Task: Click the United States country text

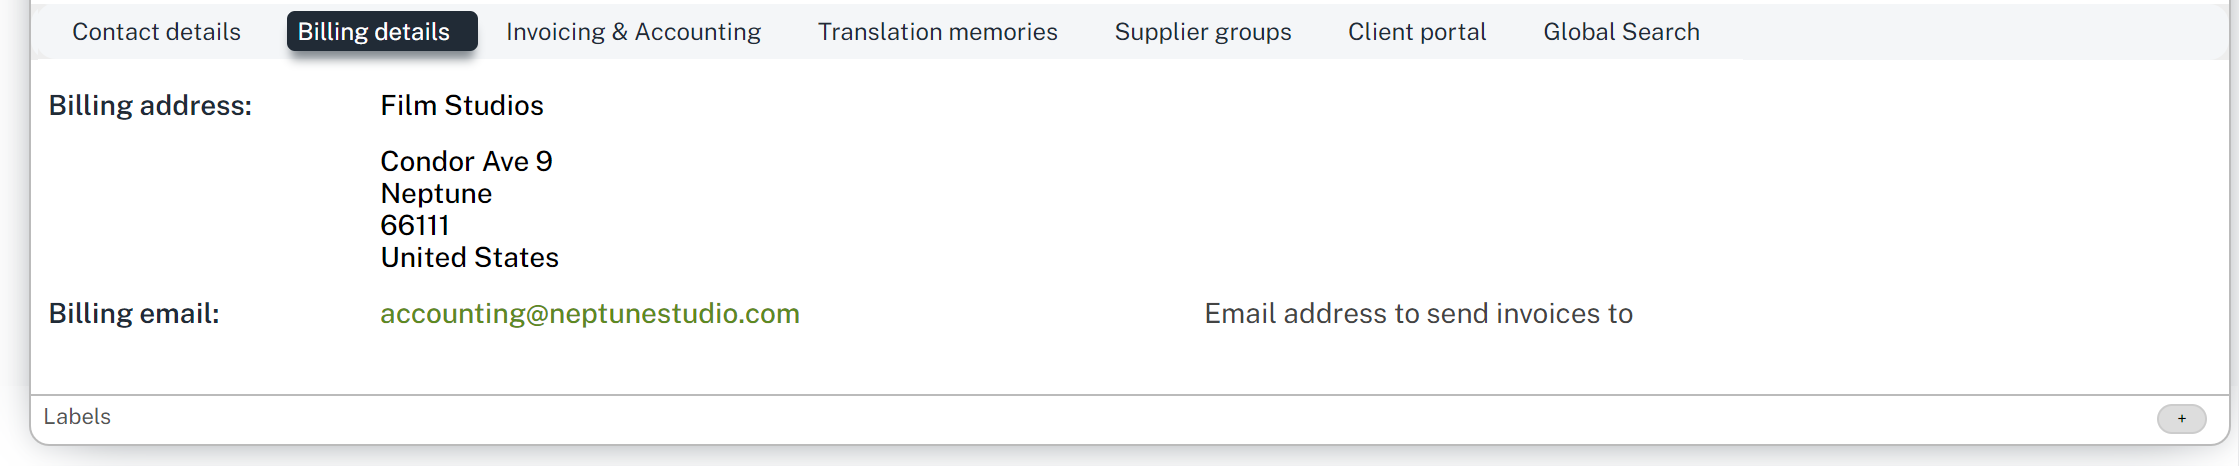Action: (x=469, y=258)
